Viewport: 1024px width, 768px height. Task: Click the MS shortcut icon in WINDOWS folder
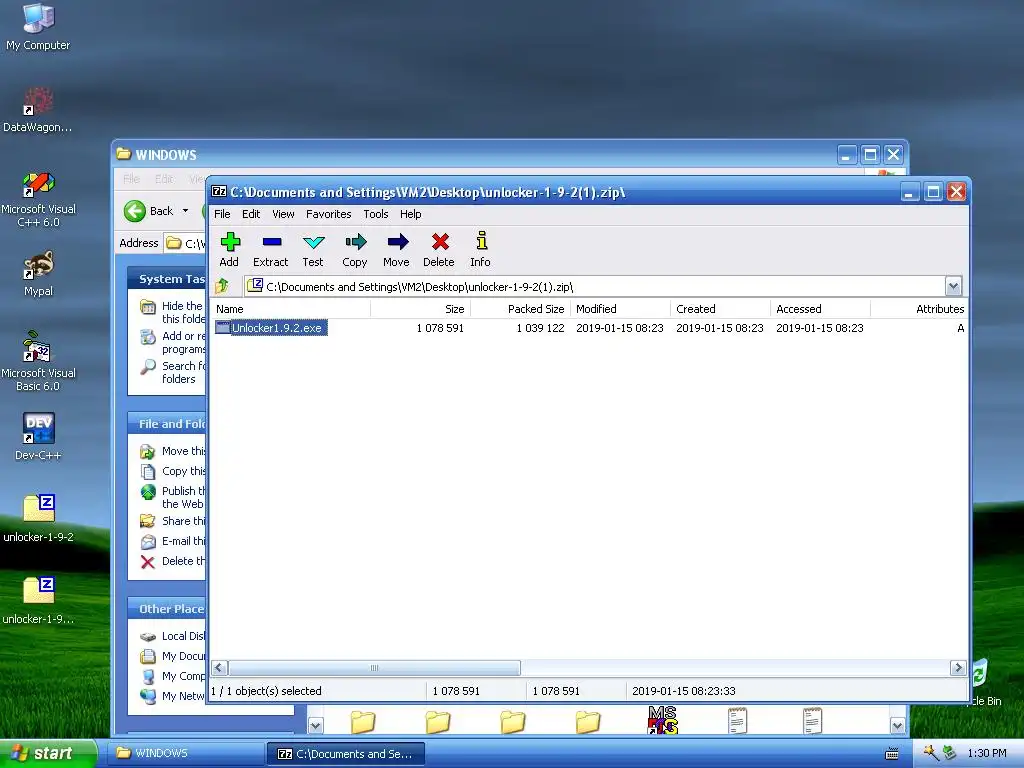[663, 720]
